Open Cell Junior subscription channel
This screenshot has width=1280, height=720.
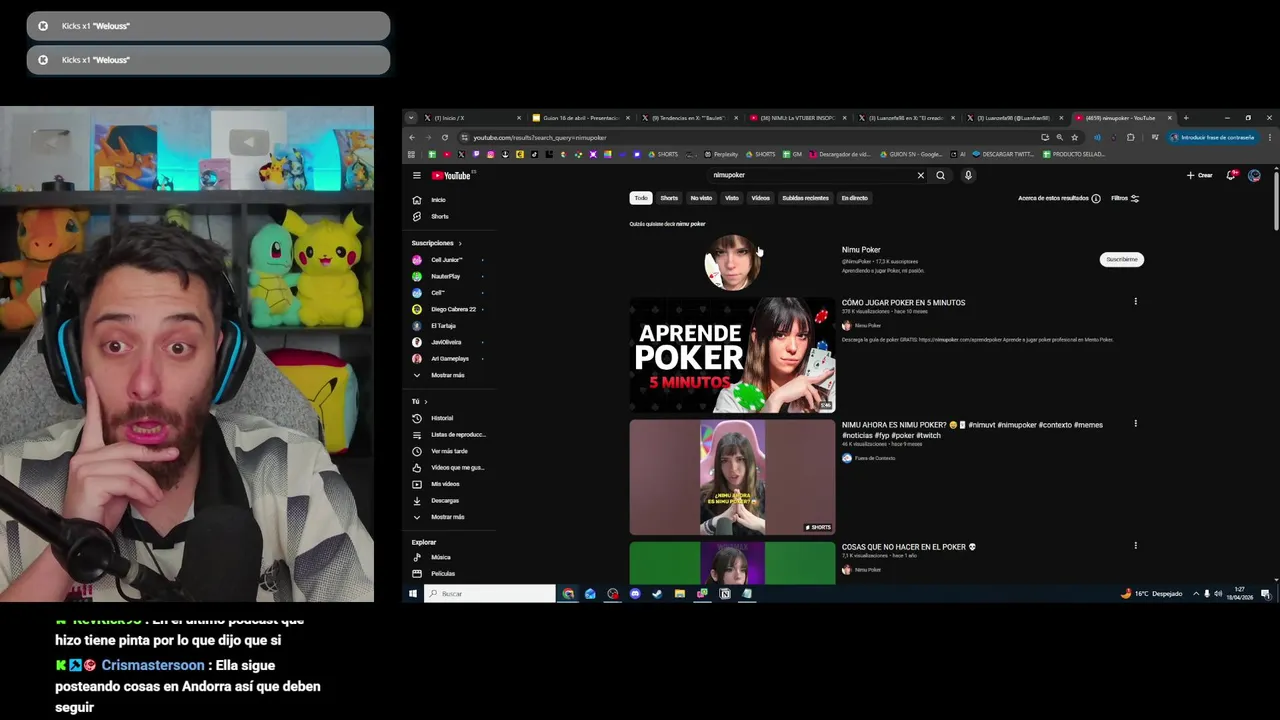coord(446,260)
